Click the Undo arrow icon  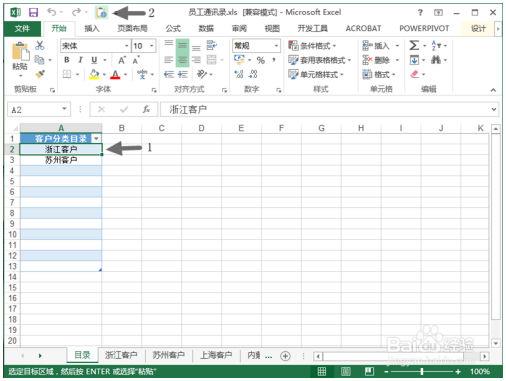click(x=52, y=12)
